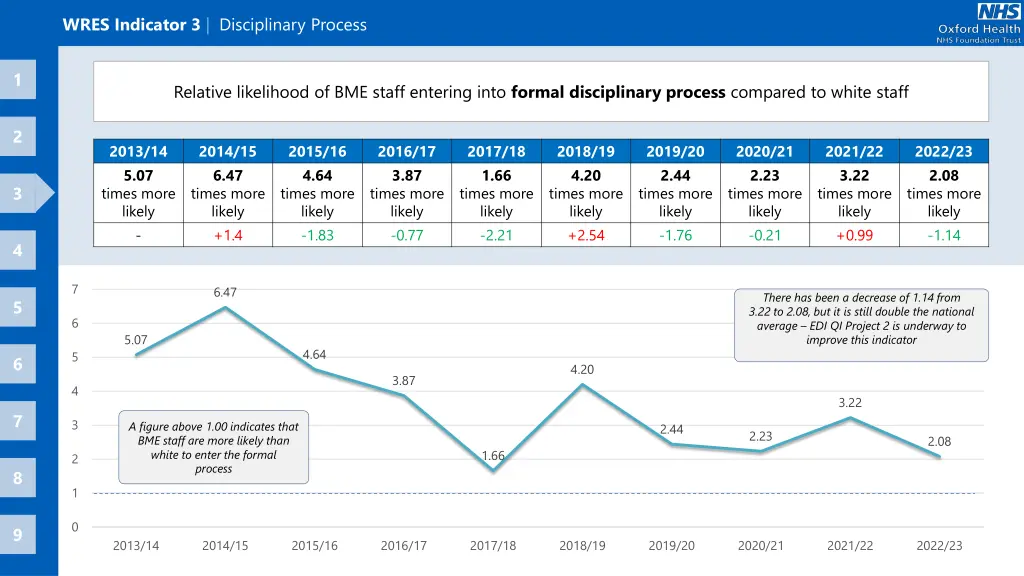The width and height of the screenshot is (1024, 576).
Task: Select slide navigation number 2
Action: [x=19, y=136]
